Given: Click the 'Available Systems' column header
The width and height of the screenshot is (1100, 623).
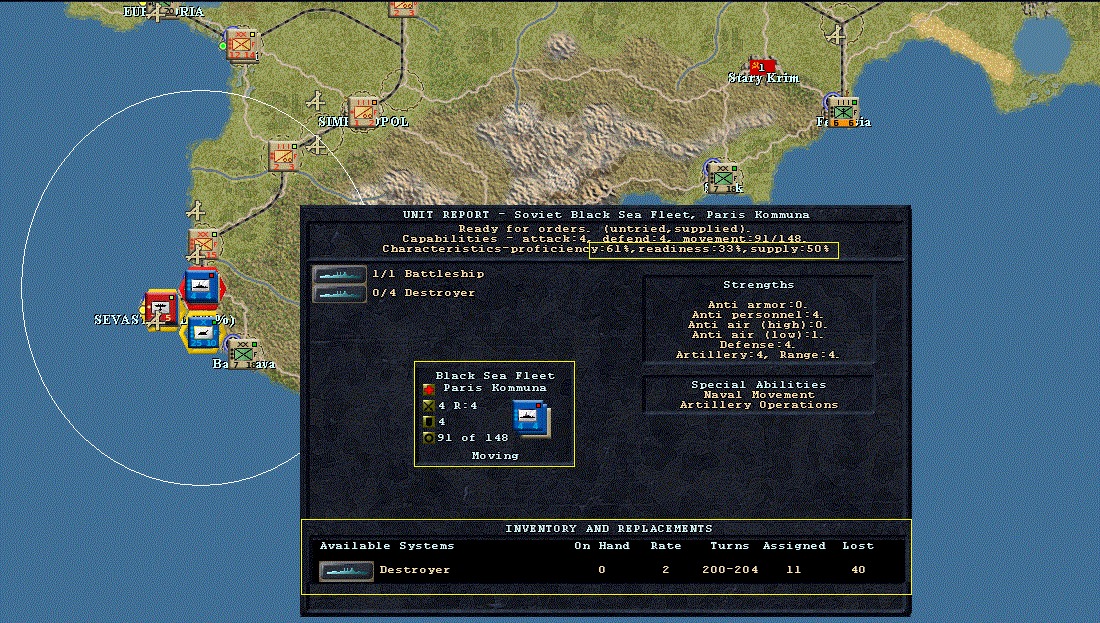Looking at the screenshot, I should tap(387, 546).
